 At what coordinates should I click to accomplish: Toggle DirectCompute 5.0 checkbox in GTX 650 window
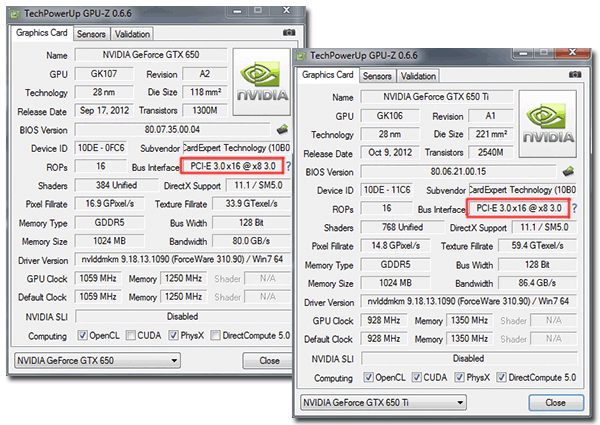click(215, 335)
